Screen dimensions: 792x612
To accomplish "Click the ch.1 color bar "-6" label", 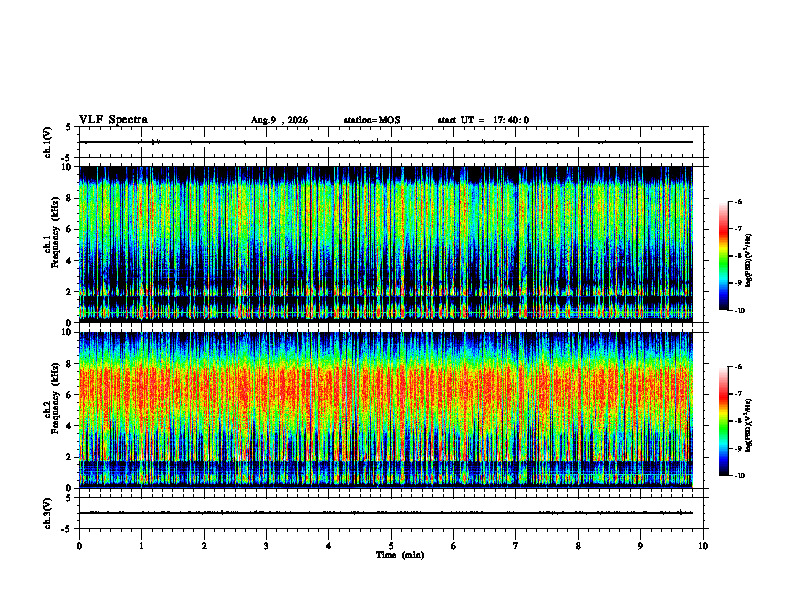I will tap(738, 202).
